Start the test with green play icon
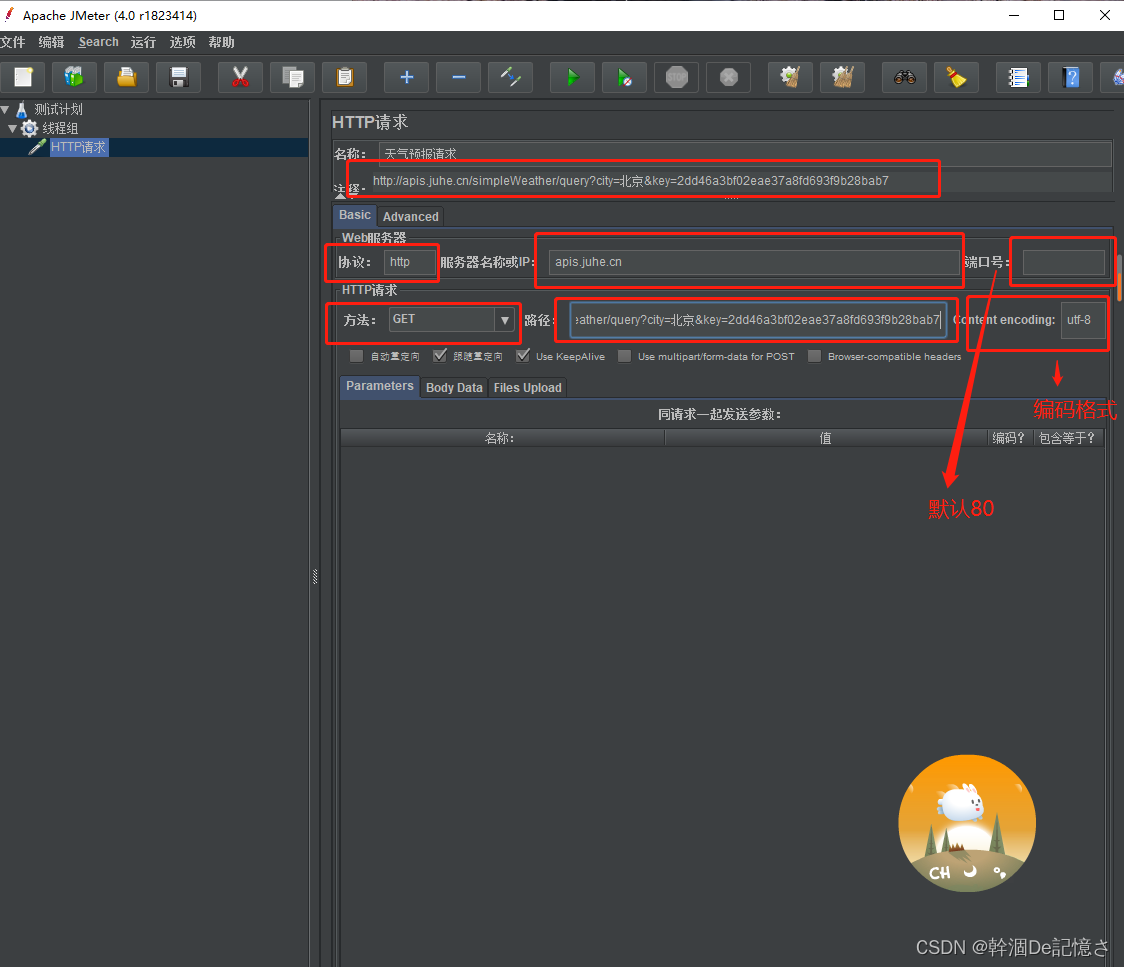Viewport: 1124px width, 967px height. (x=572, y=77)
